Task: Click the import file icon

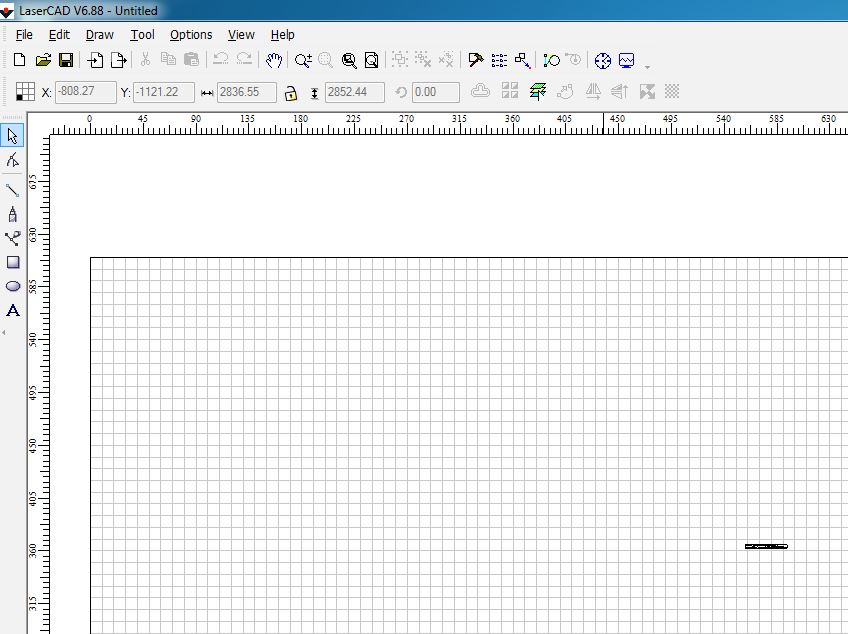Action: point(95,61)
